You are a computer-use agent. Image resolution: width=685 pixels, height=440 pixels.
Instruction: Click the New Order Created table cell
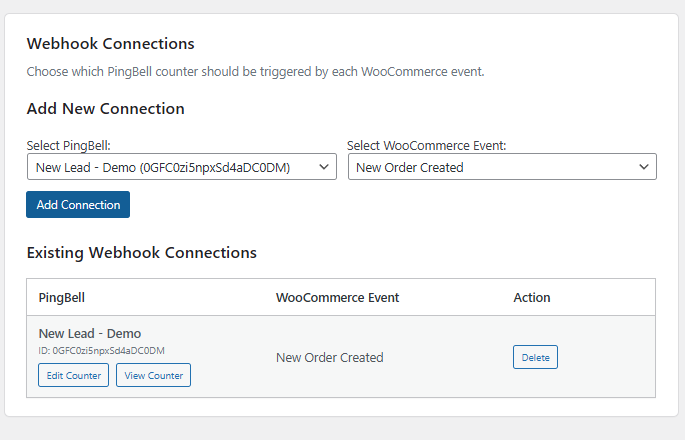[x=329, y=357]
